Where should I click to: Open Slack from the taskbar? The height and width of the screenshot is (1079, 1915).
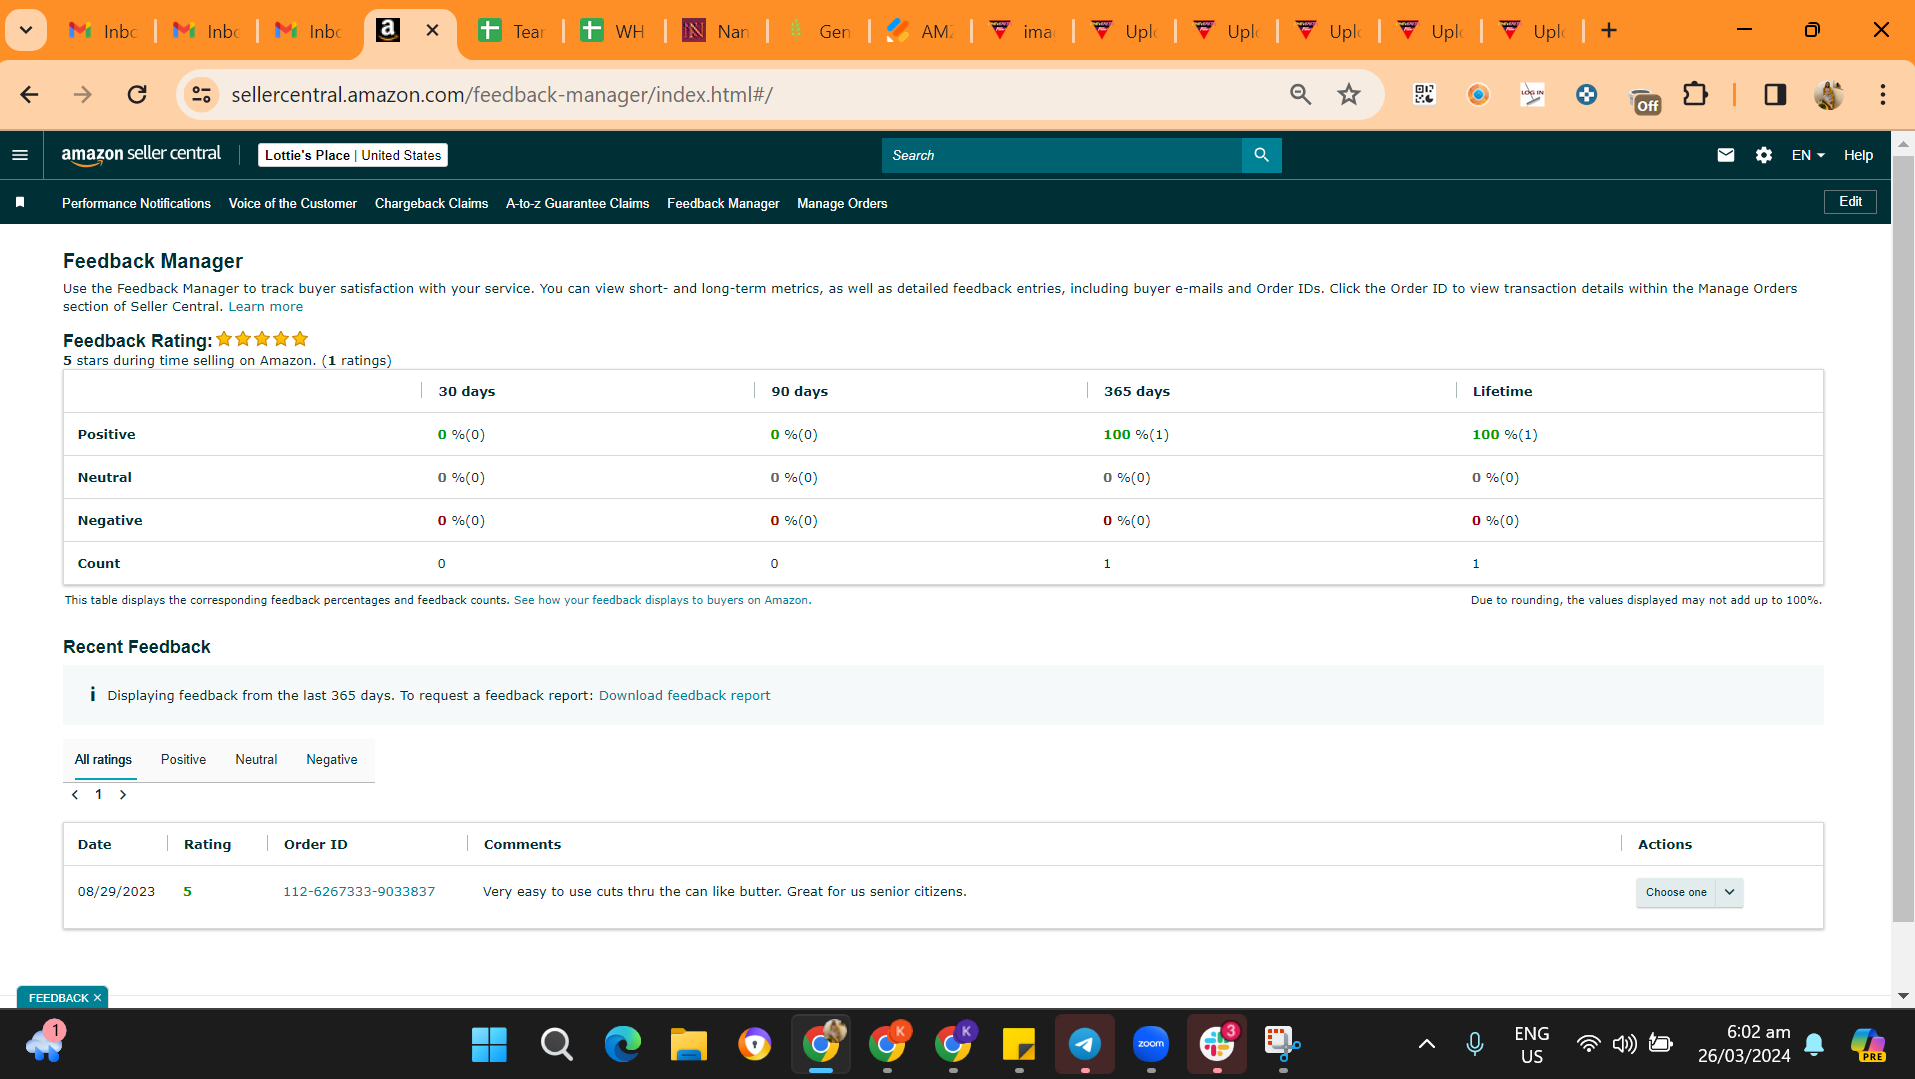click(x=1217, y=1045)
